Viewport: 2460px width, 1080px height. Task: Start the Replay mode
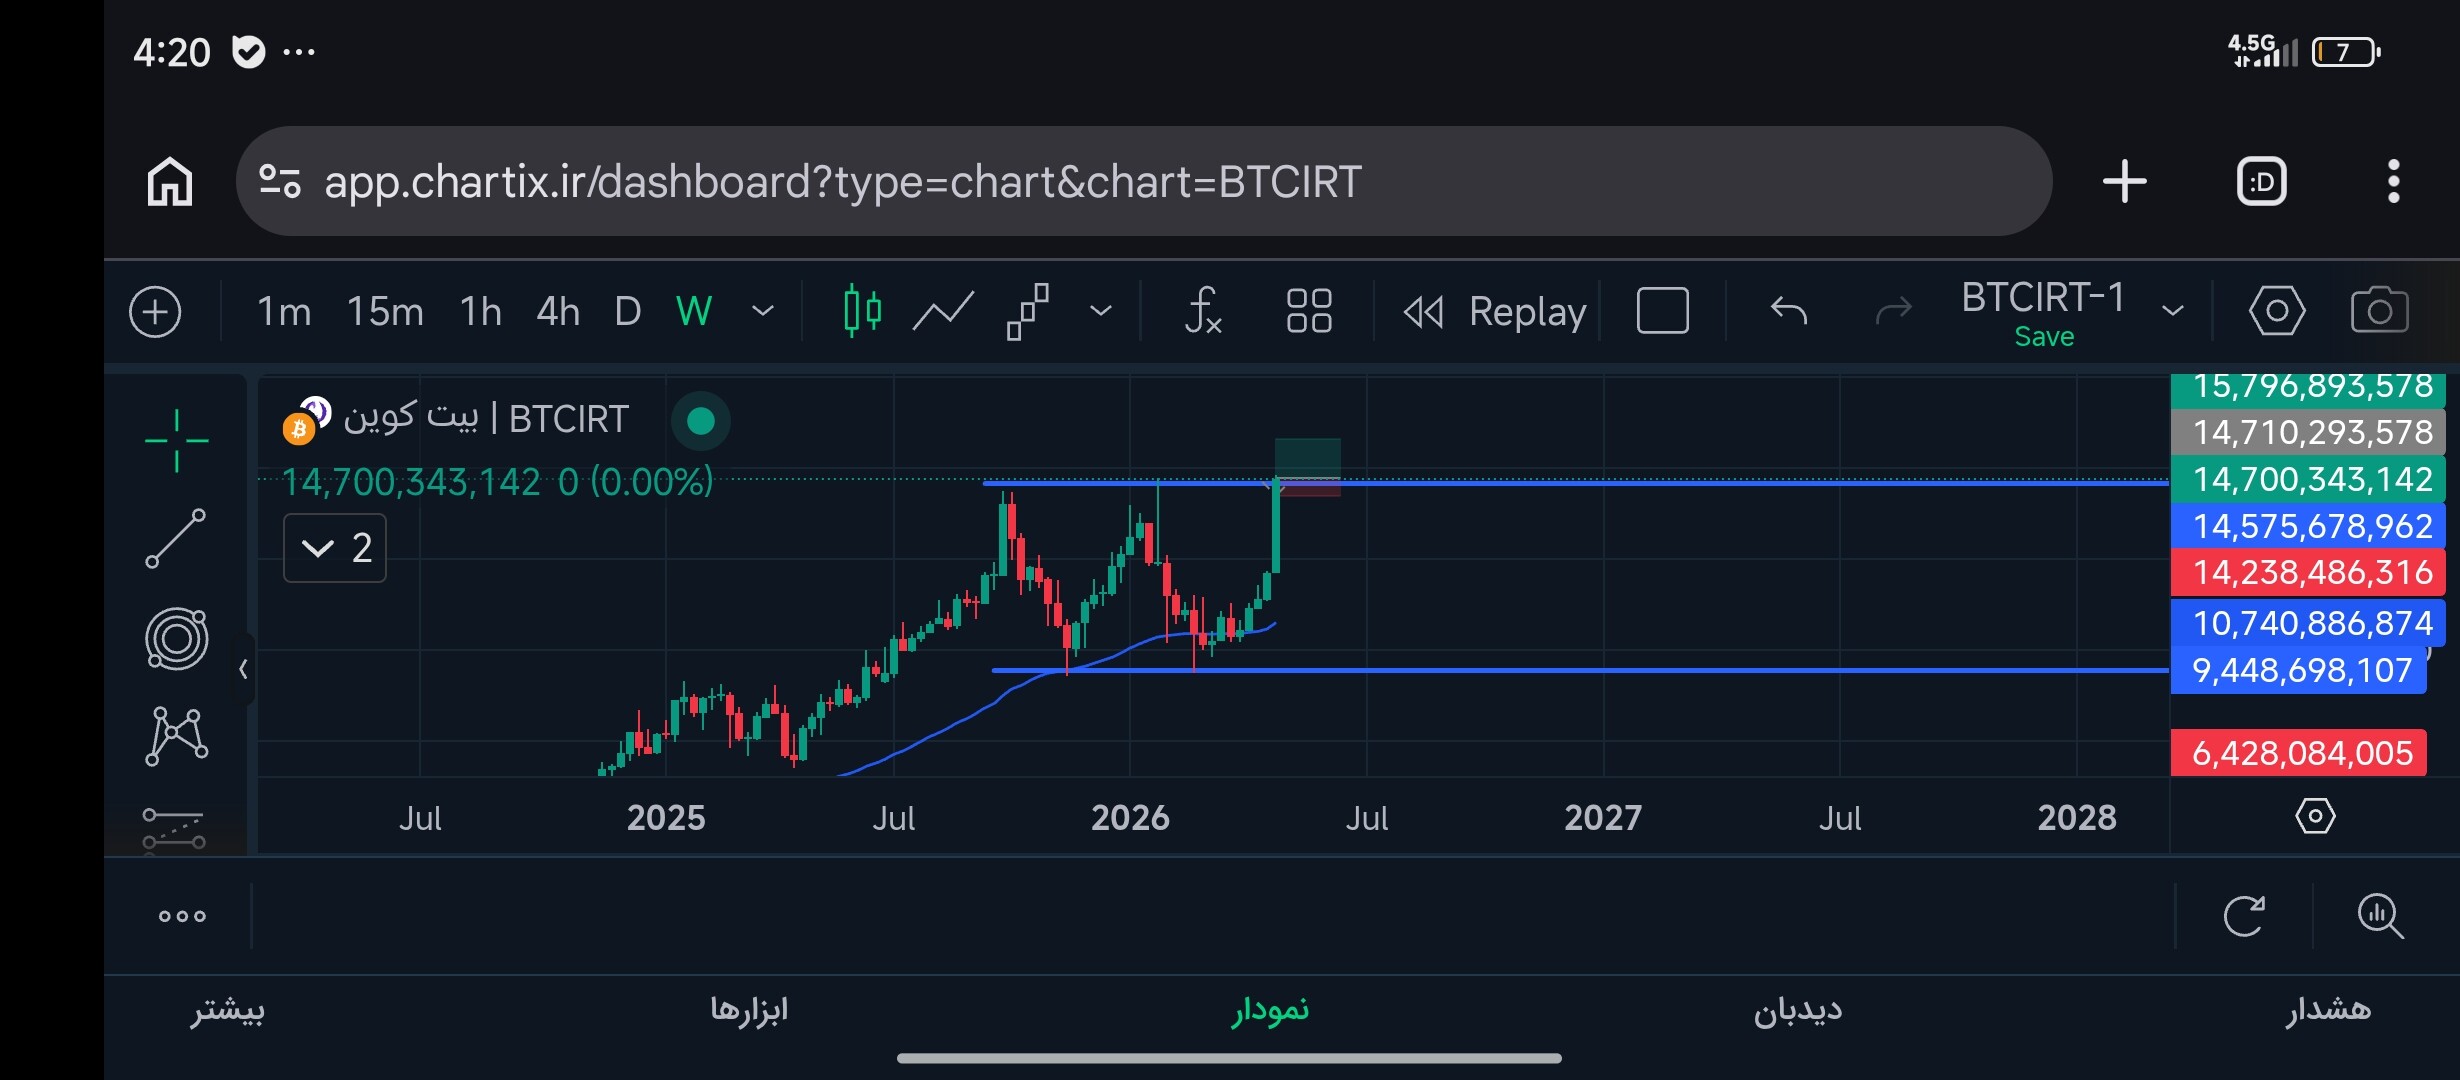coord(1494,311)
